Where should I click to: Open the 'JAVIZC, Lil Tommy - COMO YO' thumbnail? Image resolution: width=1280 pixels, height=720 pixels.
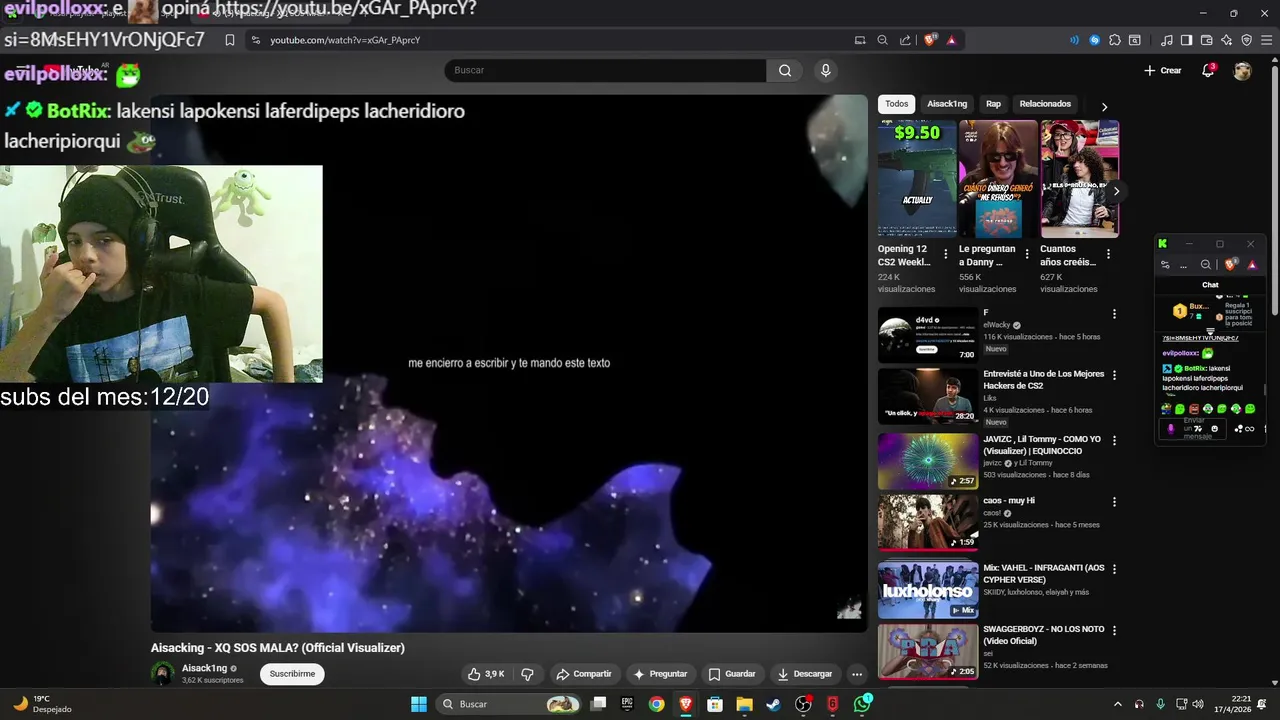pyautogui.click(x=928, y=461)
